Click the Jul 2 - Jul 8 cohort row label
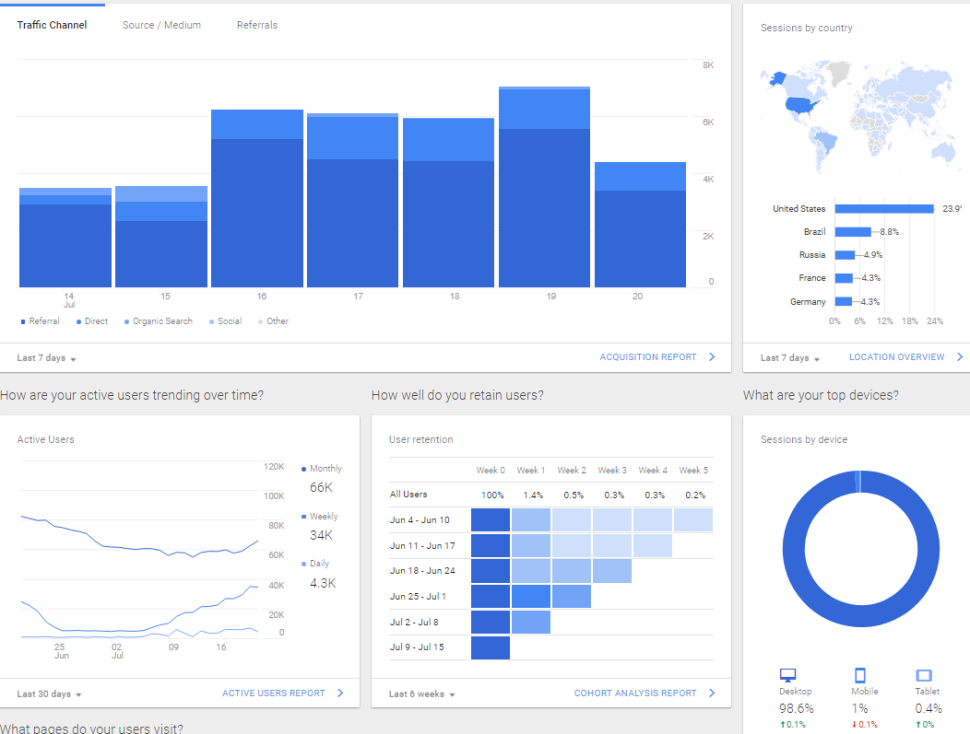This screenshot has height=734, width=970. 414,622
